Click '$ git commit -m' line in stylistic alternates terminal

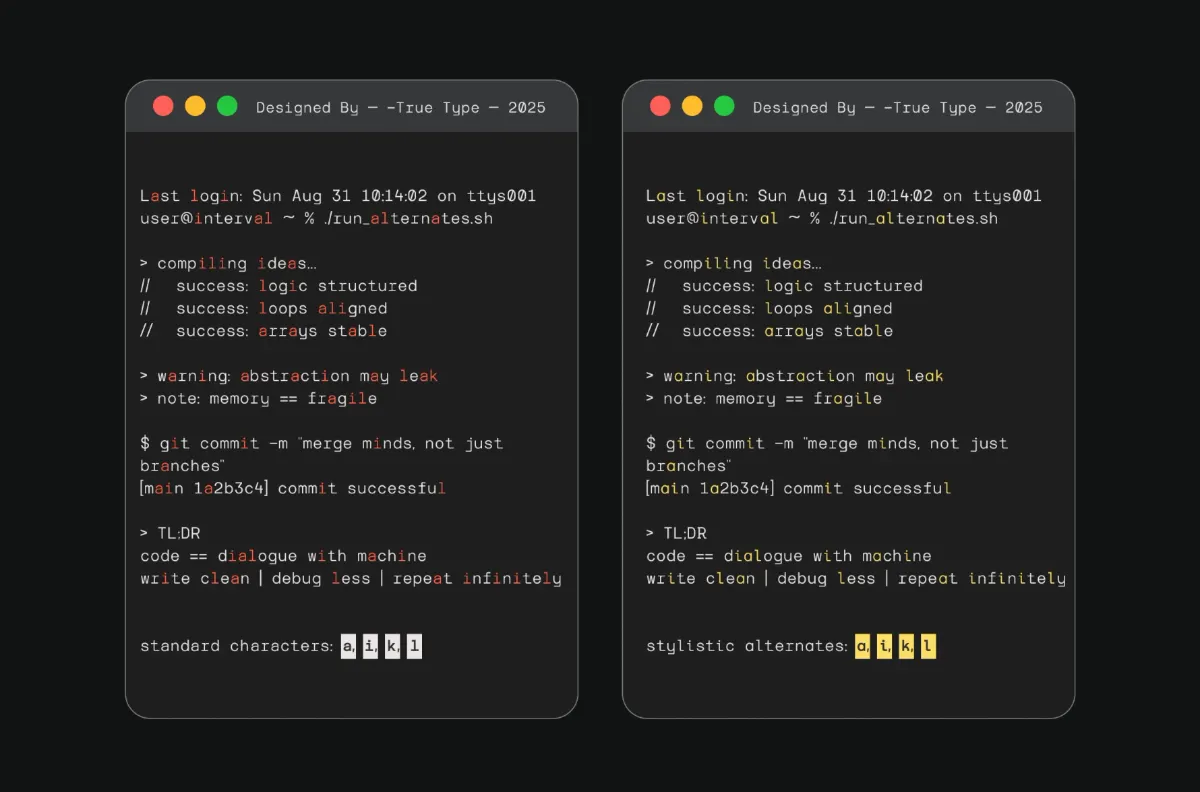tap(827, 444)
